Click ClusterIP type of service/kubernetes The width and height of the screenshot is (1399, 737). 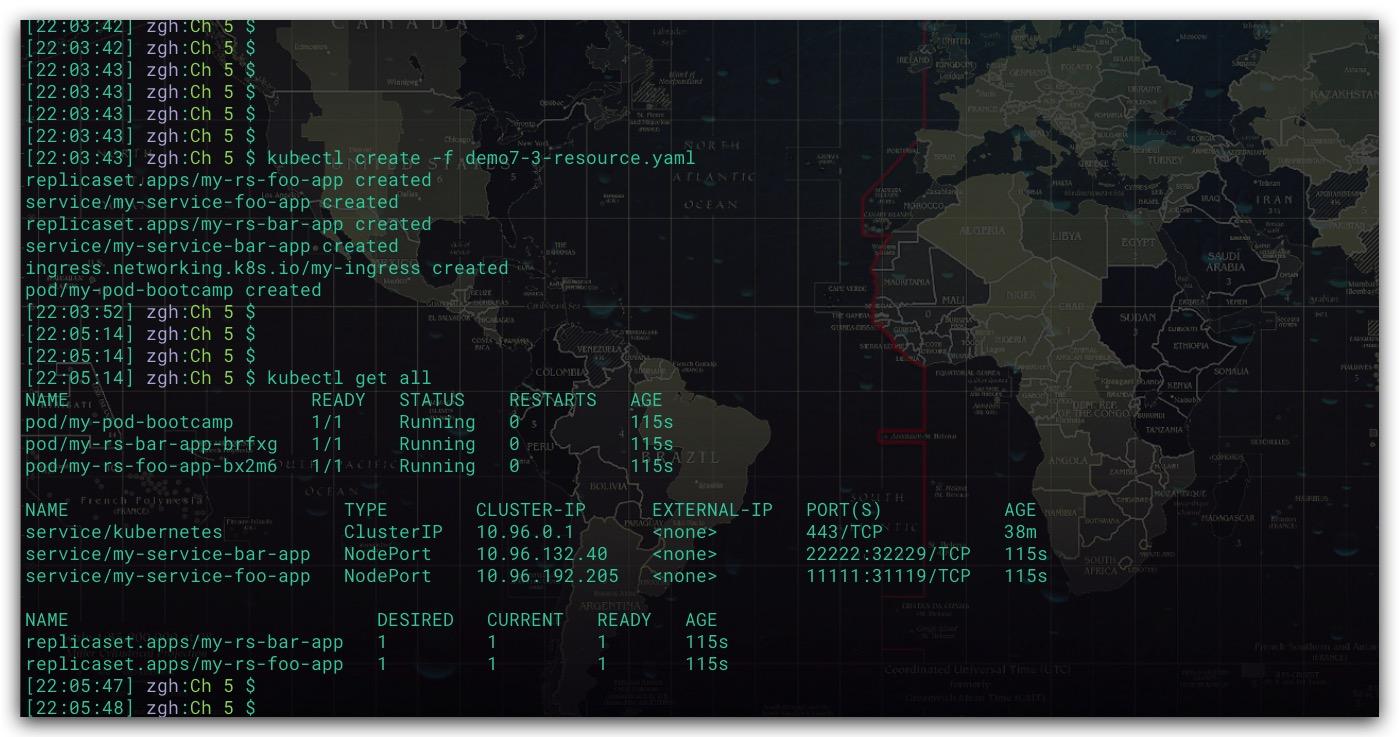[393, 532]
